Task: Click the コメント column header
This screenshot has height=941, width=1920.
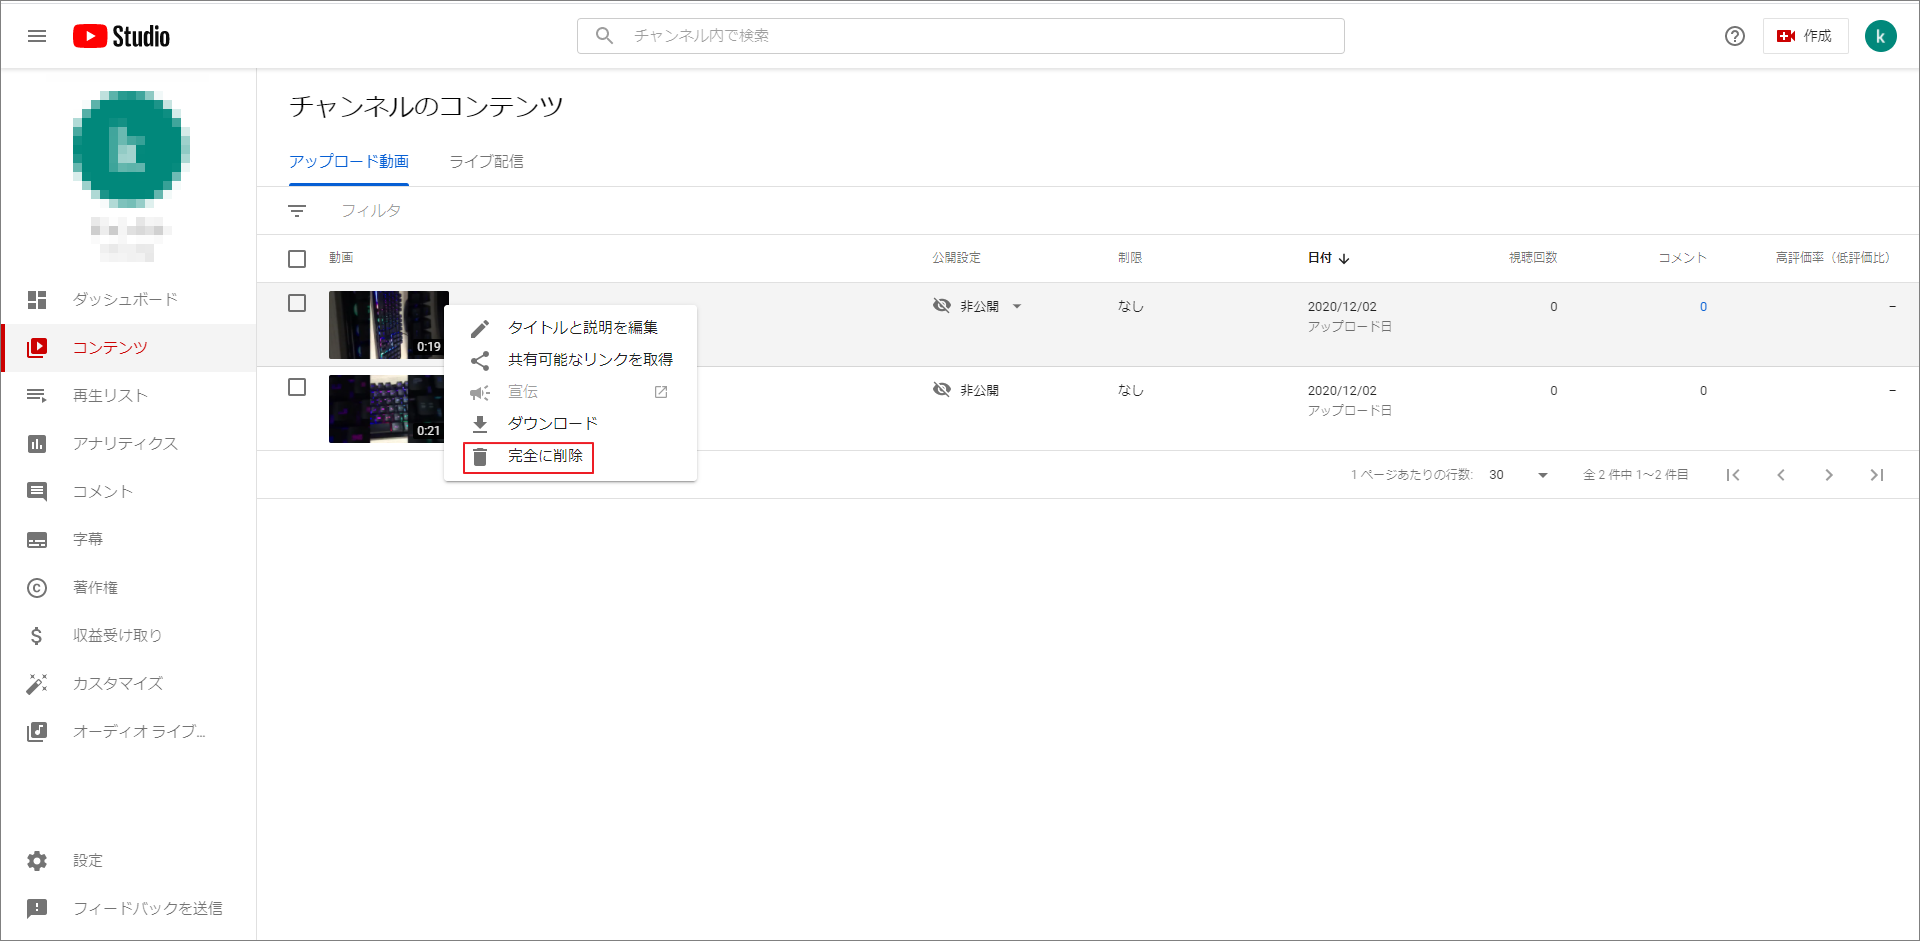Action: pyautogui.click(x=1682, y=258)
